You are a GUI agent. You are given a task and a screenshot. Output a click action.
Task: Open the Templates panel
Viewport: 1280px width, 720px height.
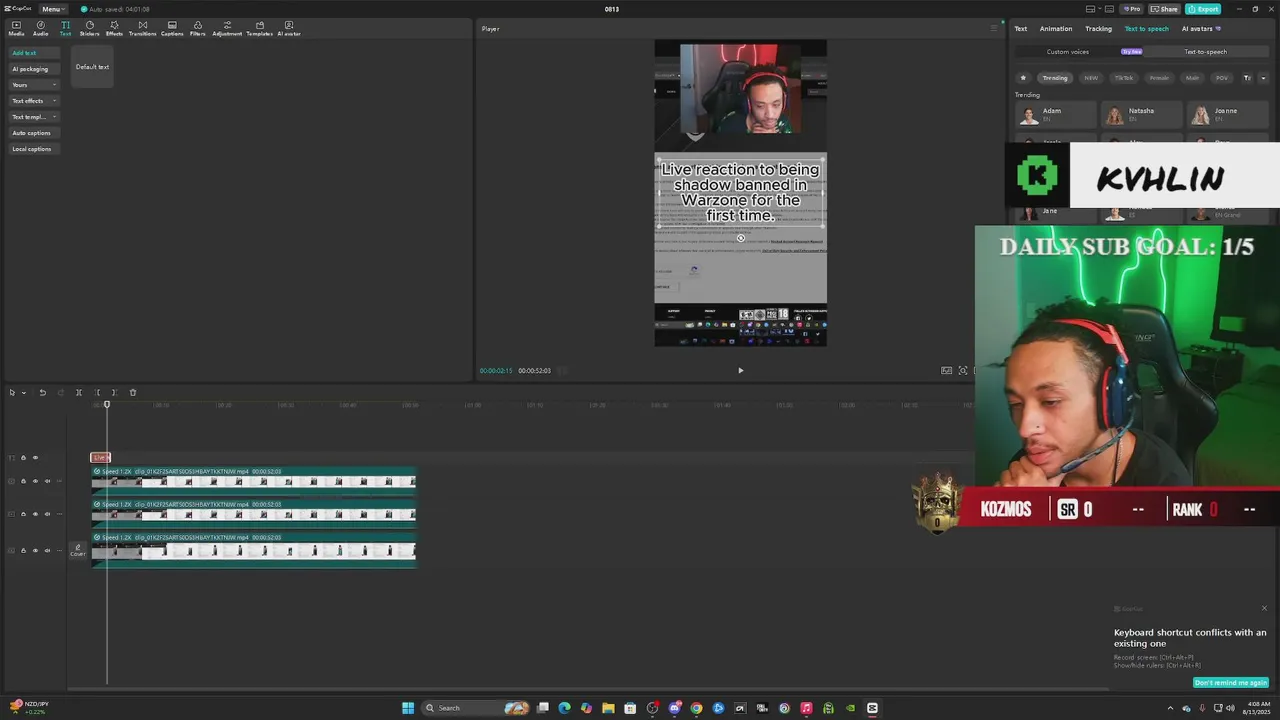pos(259,28)
